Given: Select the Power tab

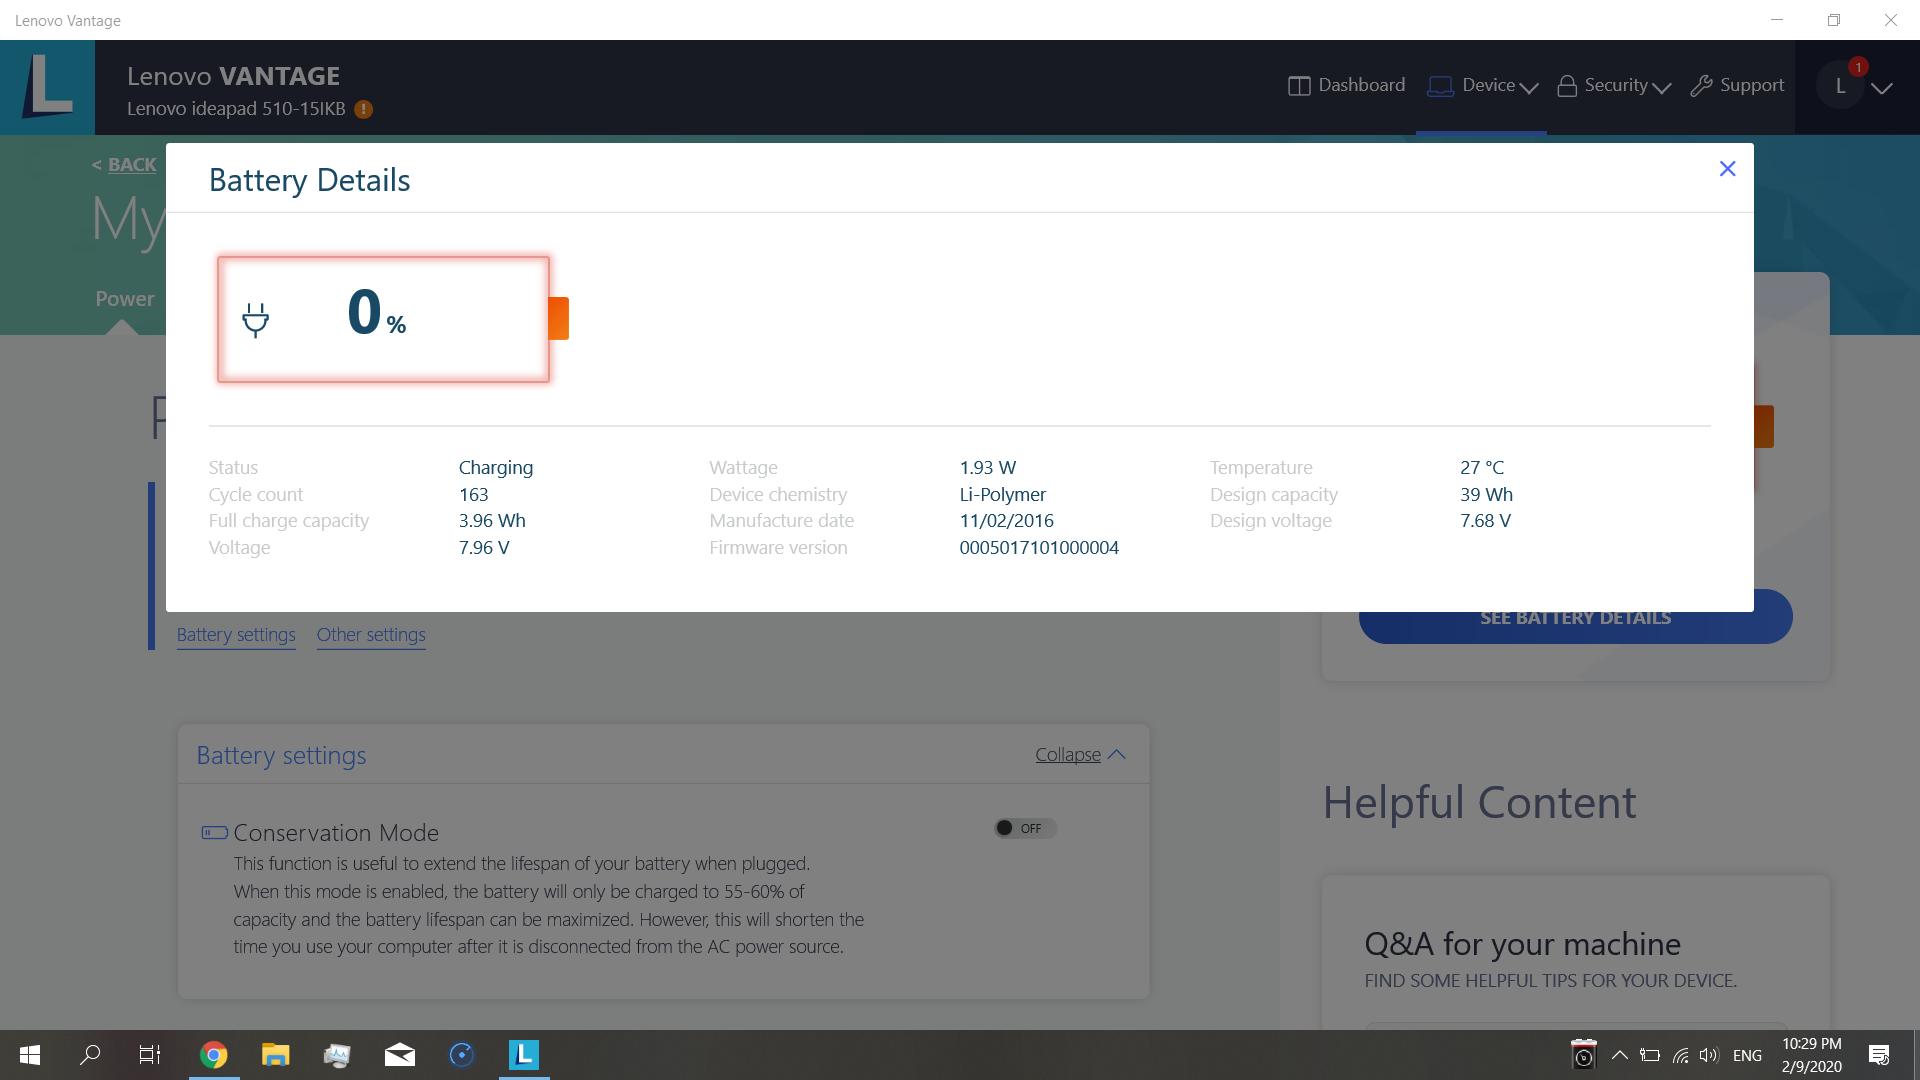Looking at the screenshot, I should pos(125,298).
